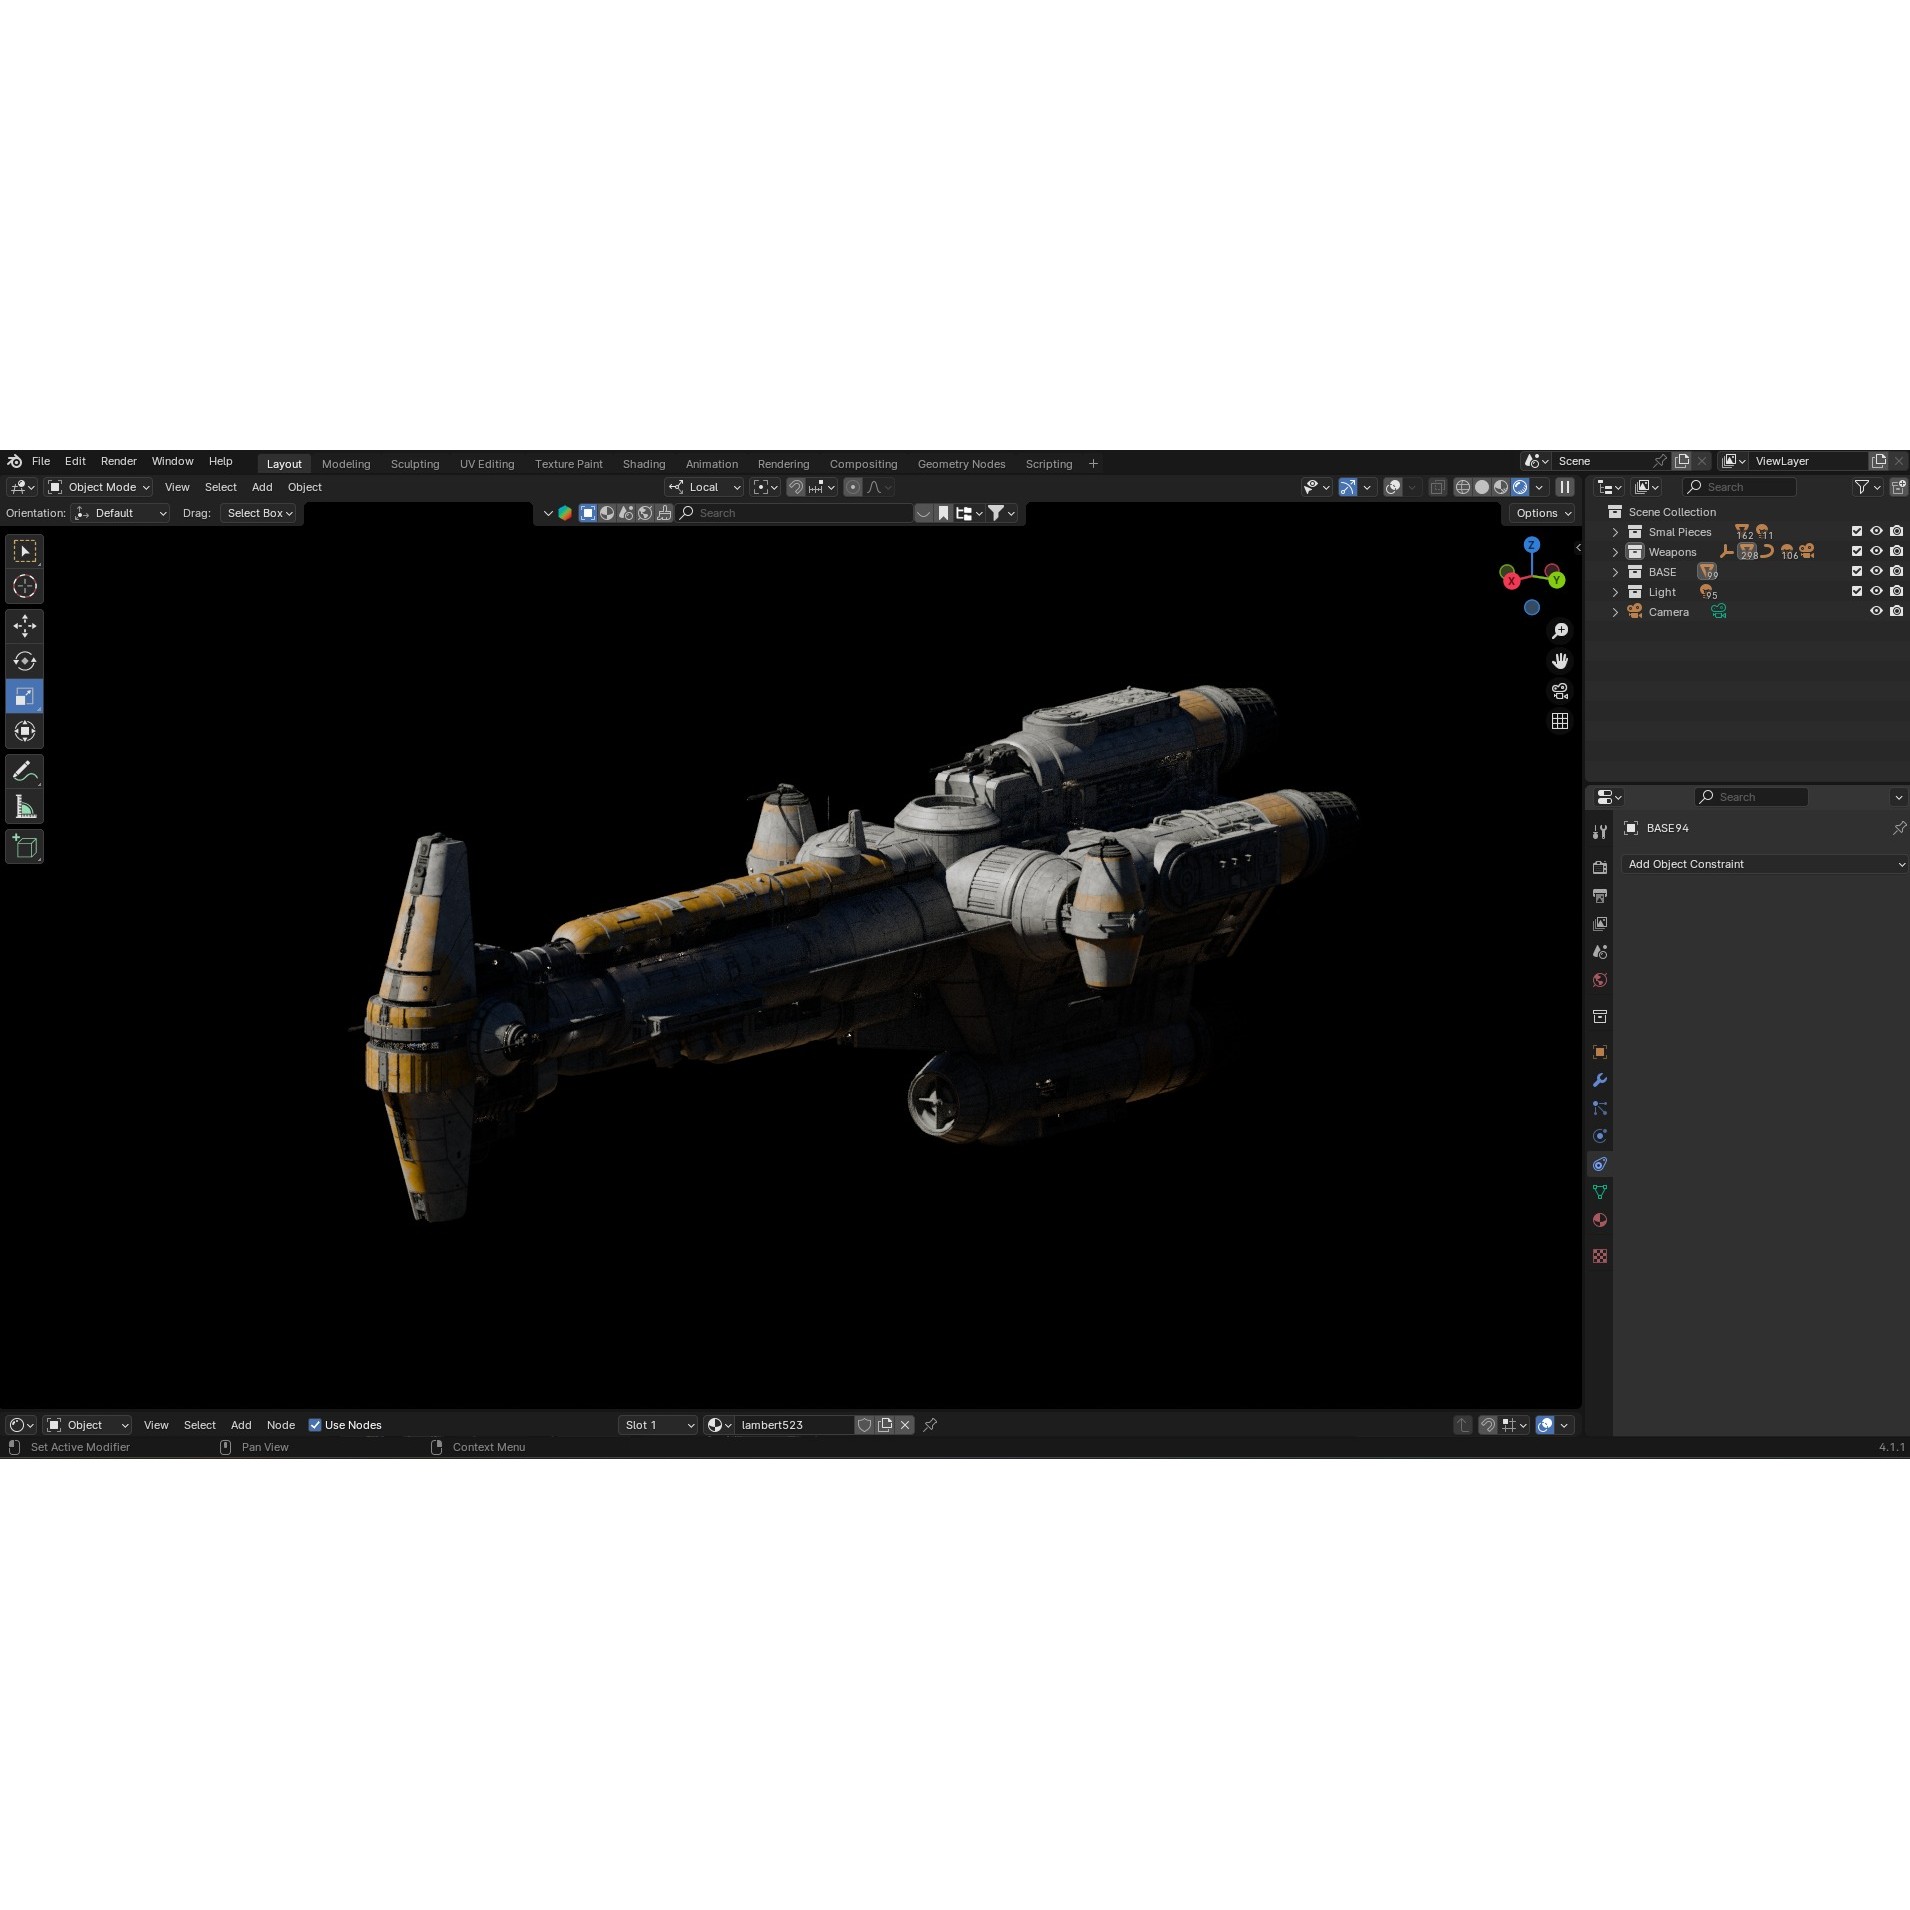Activate the Cursor tool

coord(25,586)
